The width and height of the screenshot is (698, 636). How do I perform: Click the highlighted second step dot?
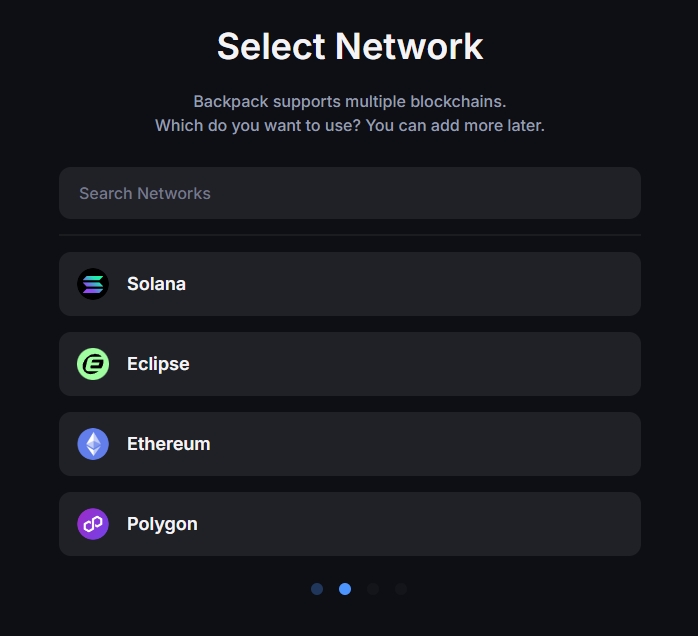tap(345, 589)
